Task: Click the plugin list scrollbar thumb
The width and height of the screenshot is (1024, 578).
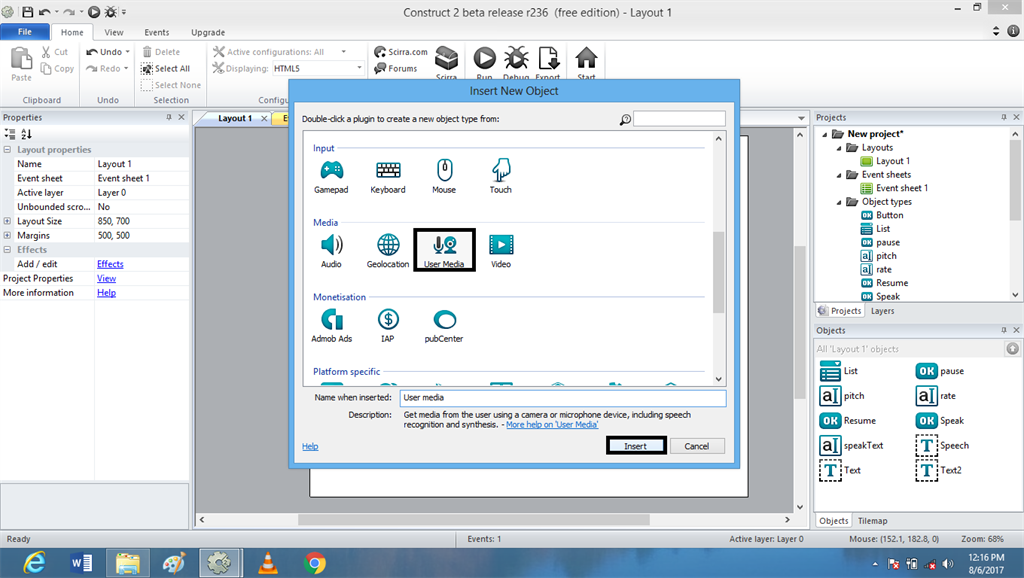Action: point(718,272)
